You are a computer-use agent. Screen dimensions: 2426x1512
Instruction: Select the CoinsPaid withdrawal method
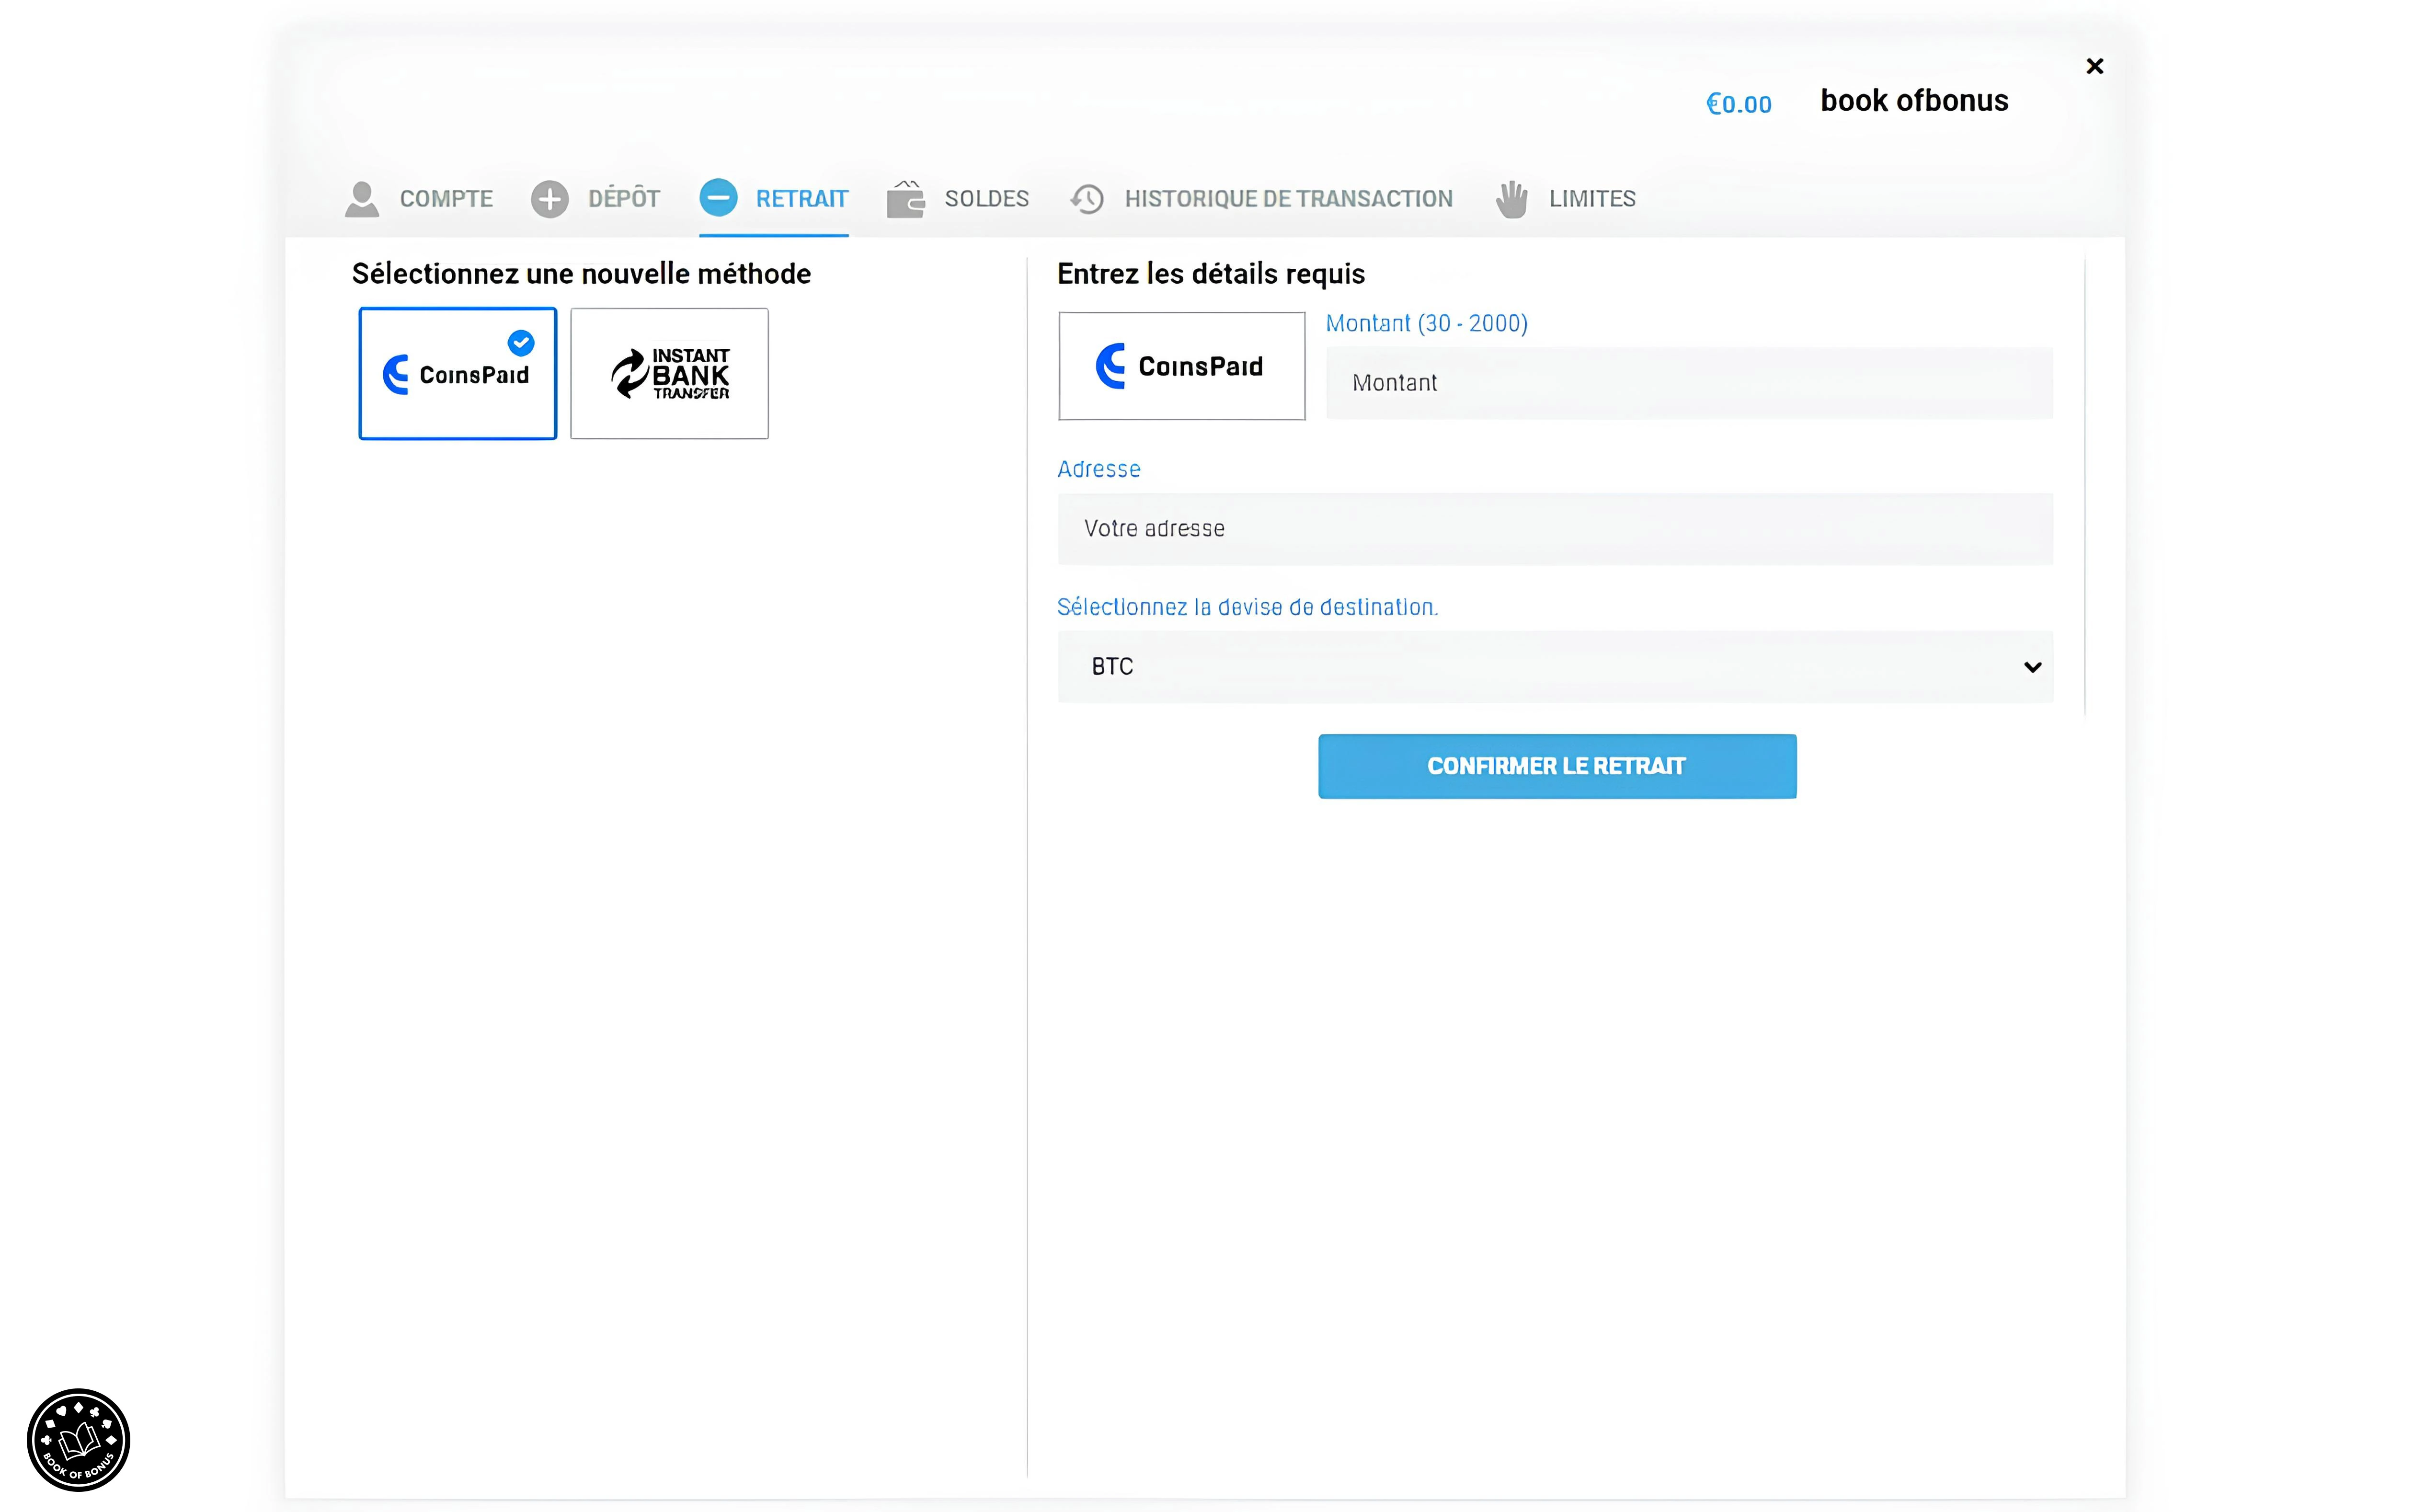[458, 373]
